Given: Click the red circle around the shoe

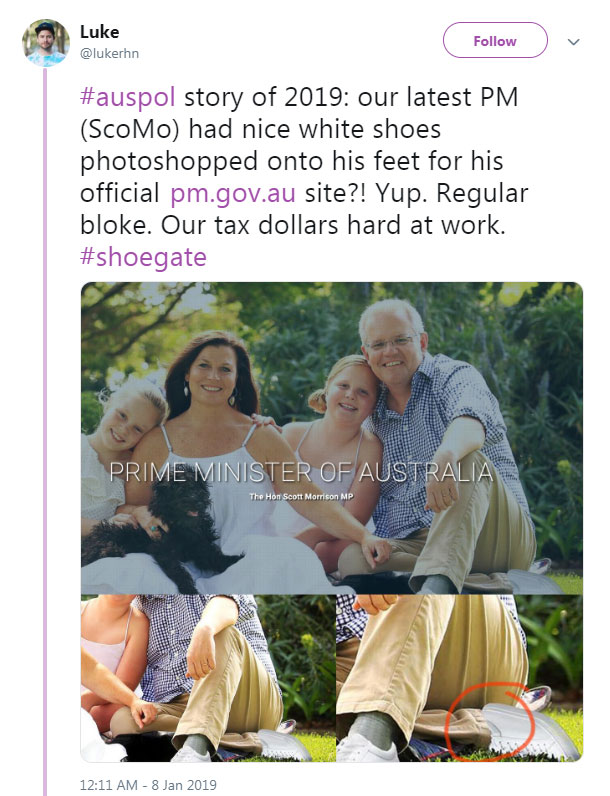Looking at the screenshot, I should pyautogui.click(x=490, y=720).
